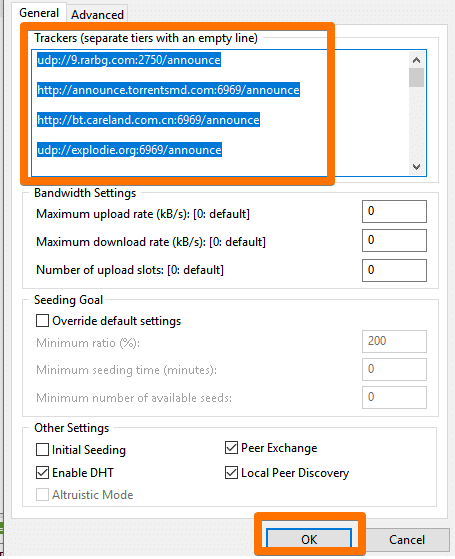Click the Number of upload slots field
The width and height of the screenshot is (455, 559).
[394, 270]
